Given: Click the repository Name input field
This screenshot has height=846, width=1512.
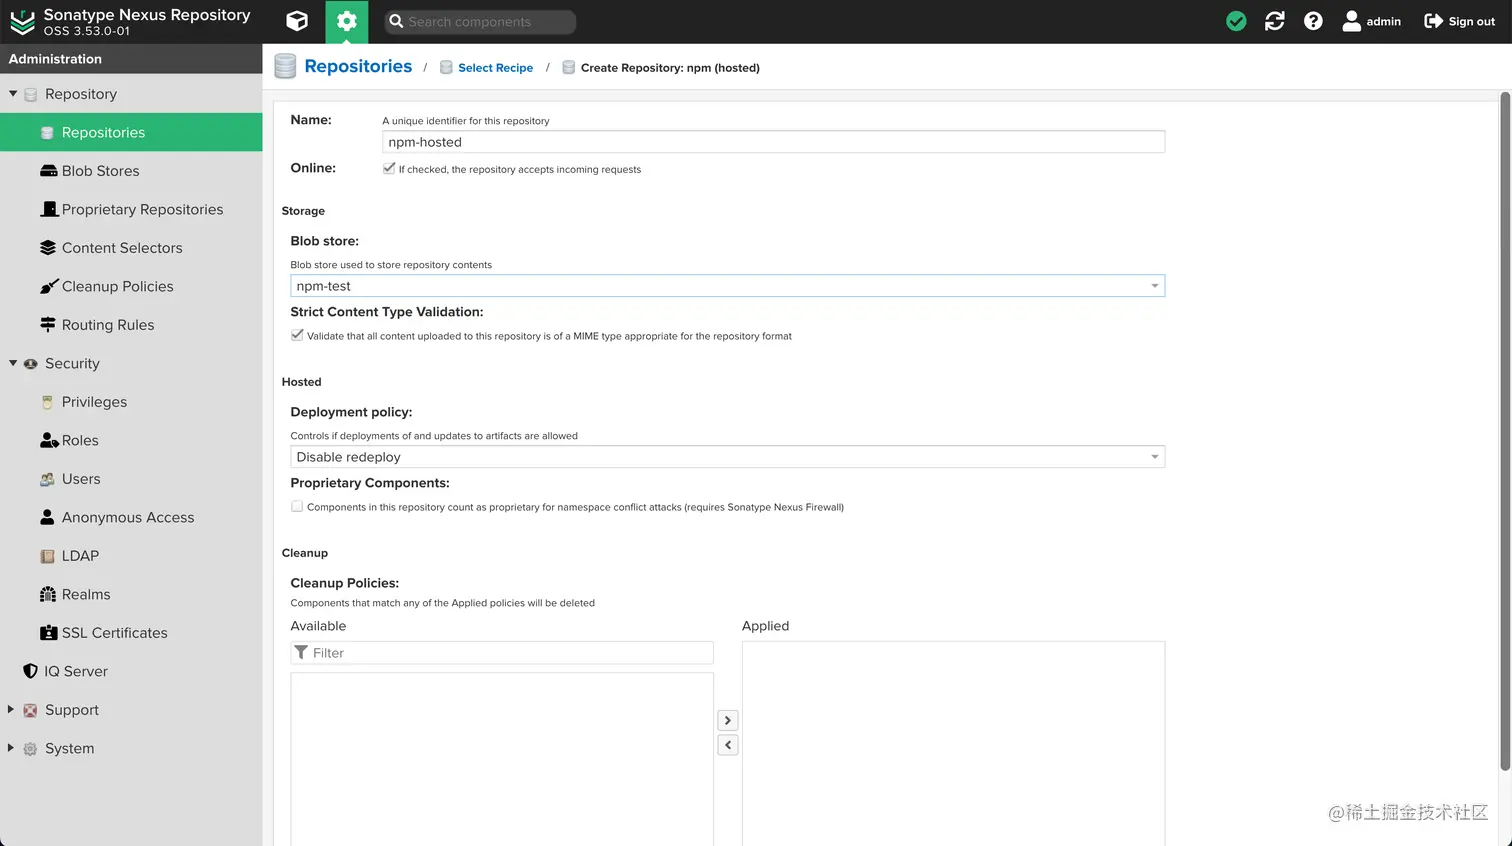Looking at the screenshot, I should (772, 142).
